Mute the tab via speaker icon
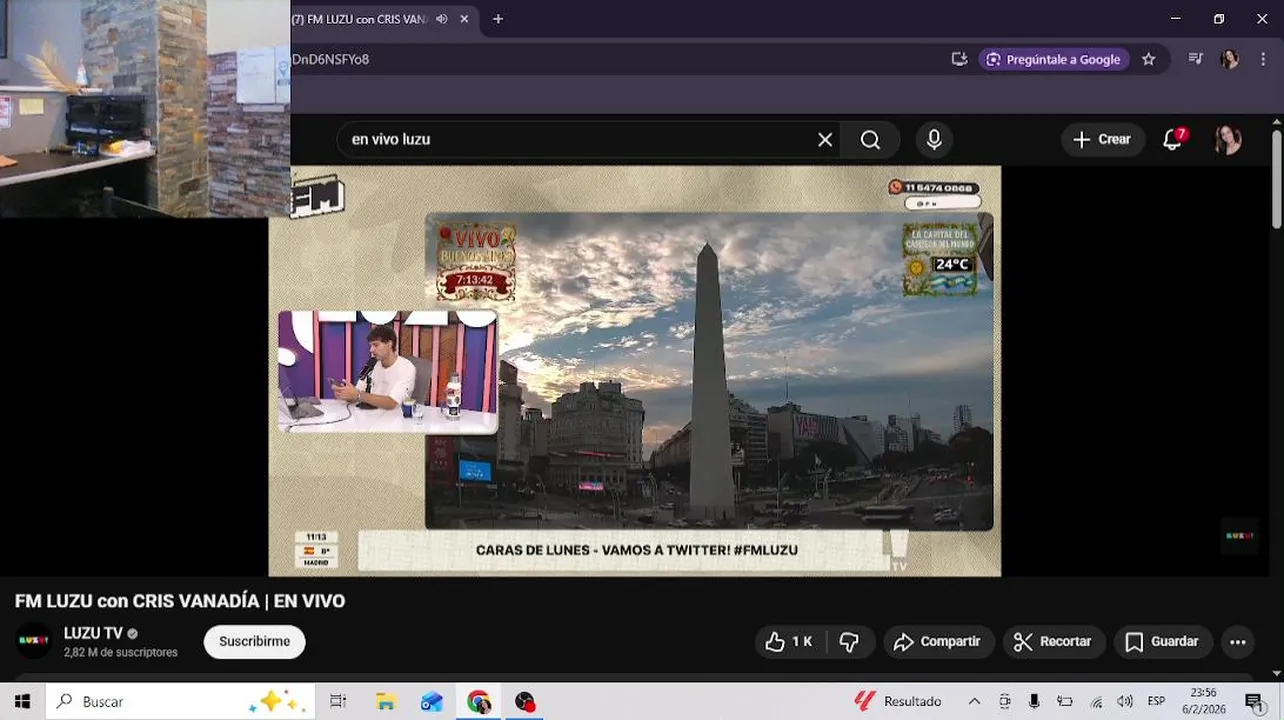The image size is (1284, 720). click(442, 19)
